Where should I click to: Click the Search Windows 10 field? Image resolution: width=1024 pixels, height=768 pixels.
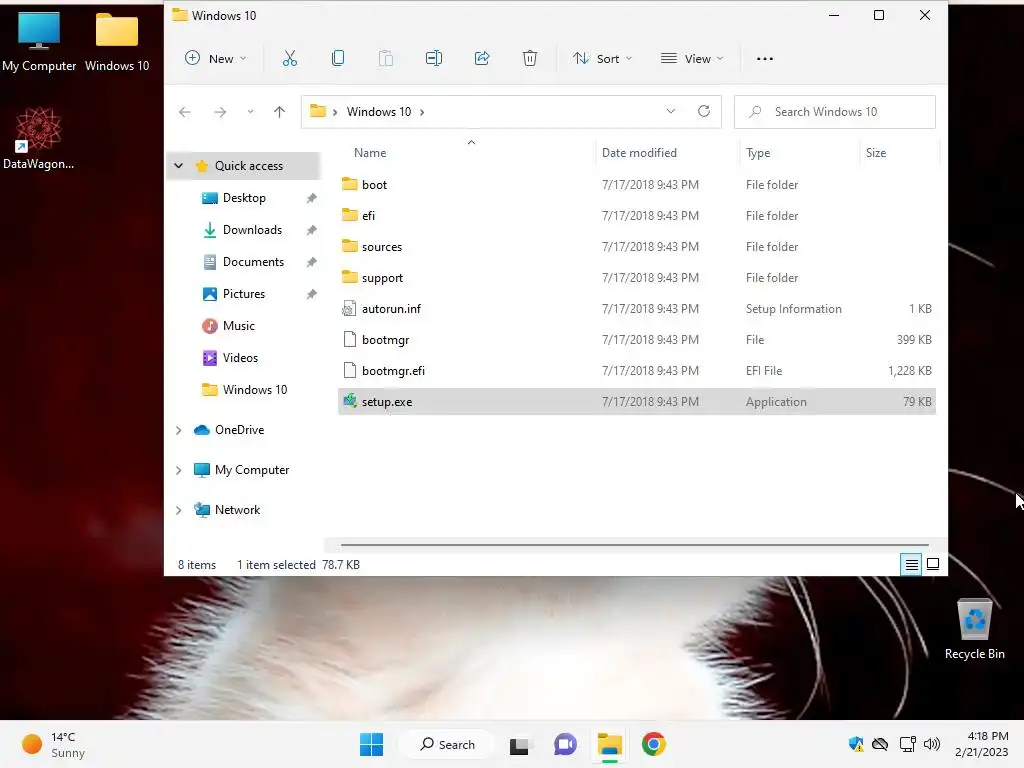point(835,112)
